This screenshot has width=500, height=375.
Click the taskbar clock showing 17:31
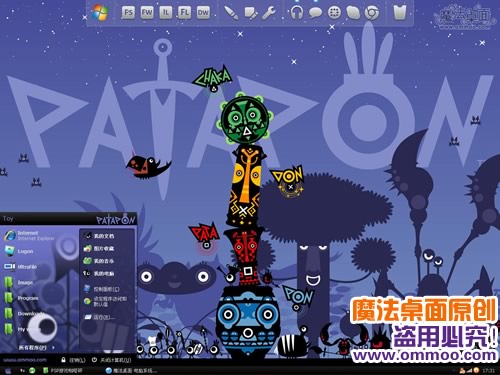click(489, 370)
